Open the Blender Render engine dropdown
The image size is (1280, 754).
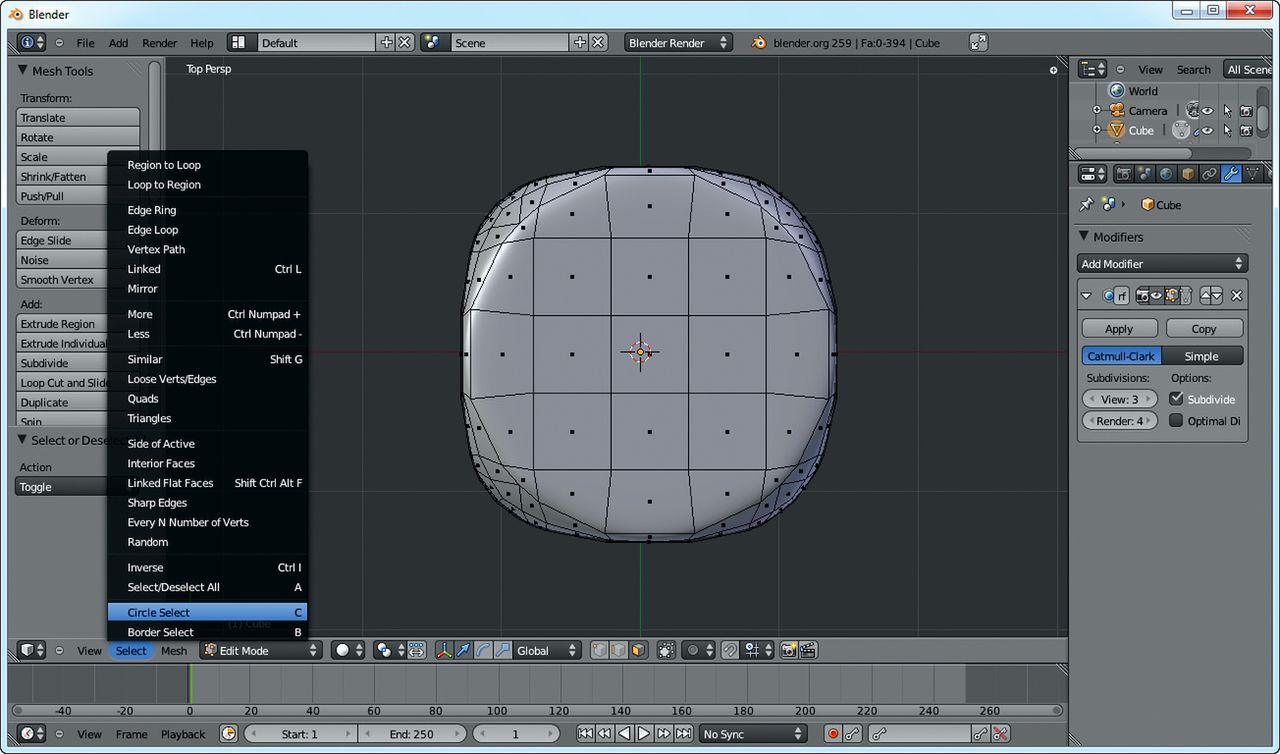point(678,43)
